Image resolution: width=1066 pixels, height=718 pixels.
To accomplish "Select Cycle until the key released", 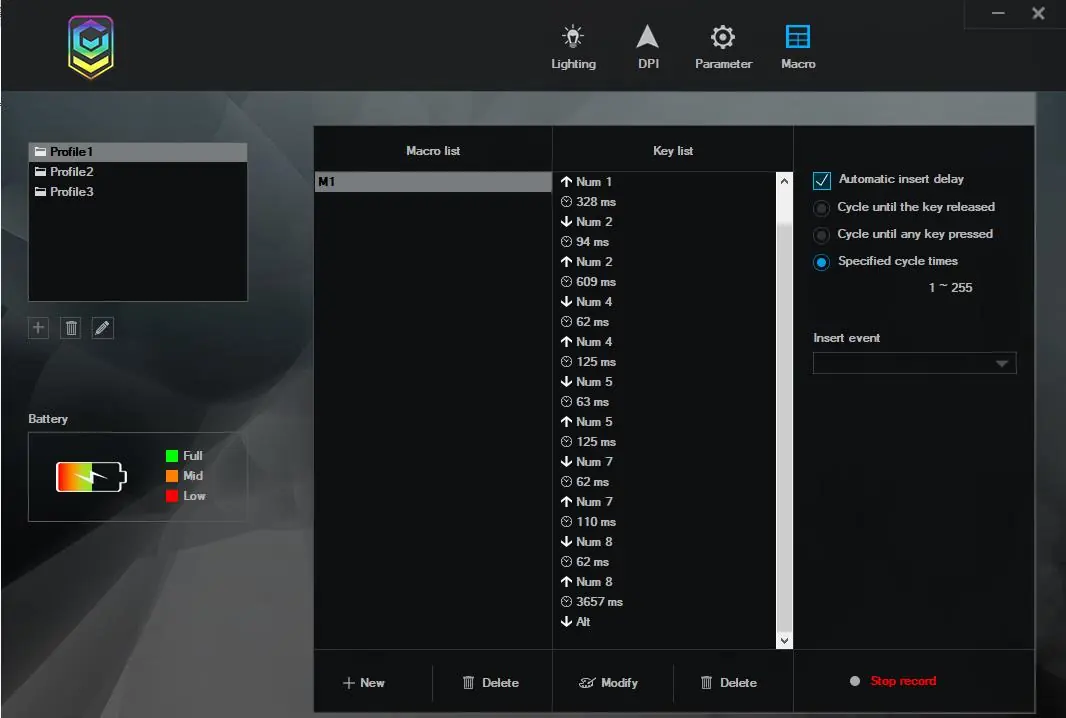I will click(x=821, y=208).
